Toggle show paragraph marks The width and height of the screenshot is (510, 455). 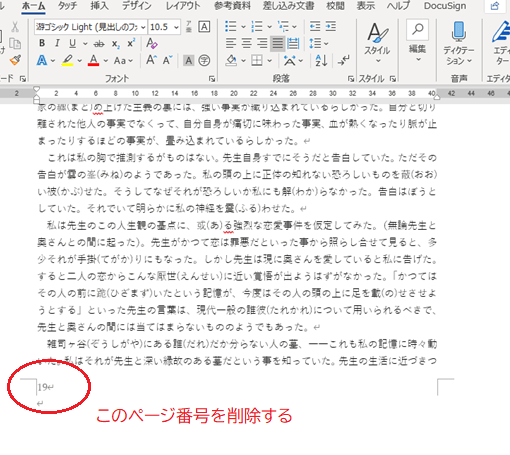343,61
